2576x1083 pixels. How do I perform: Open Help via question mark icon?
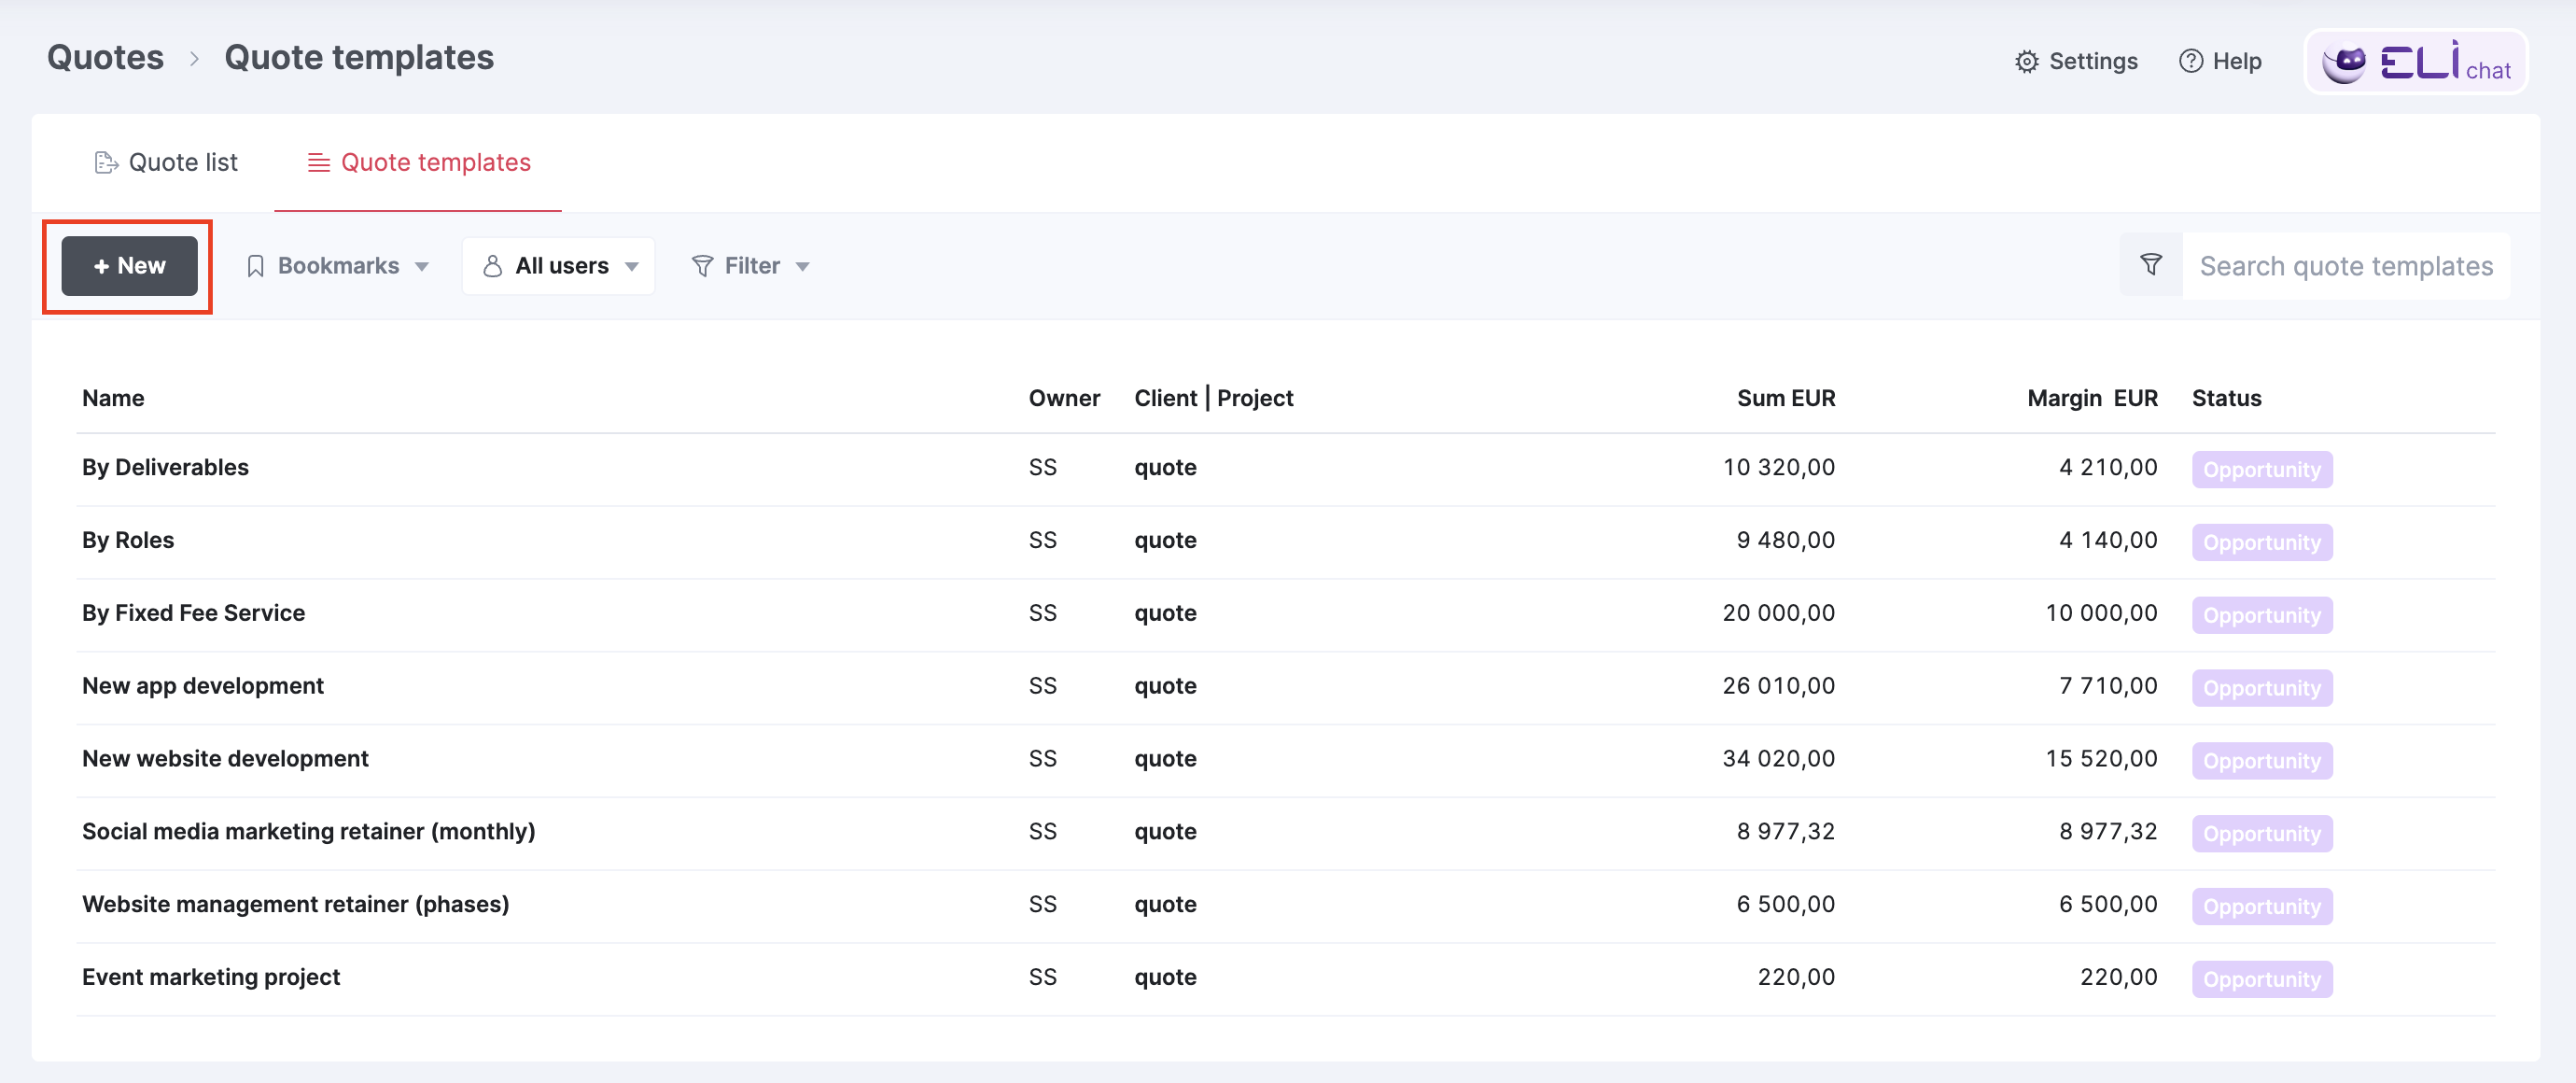pyautogui.click(x=2190, y=62)
